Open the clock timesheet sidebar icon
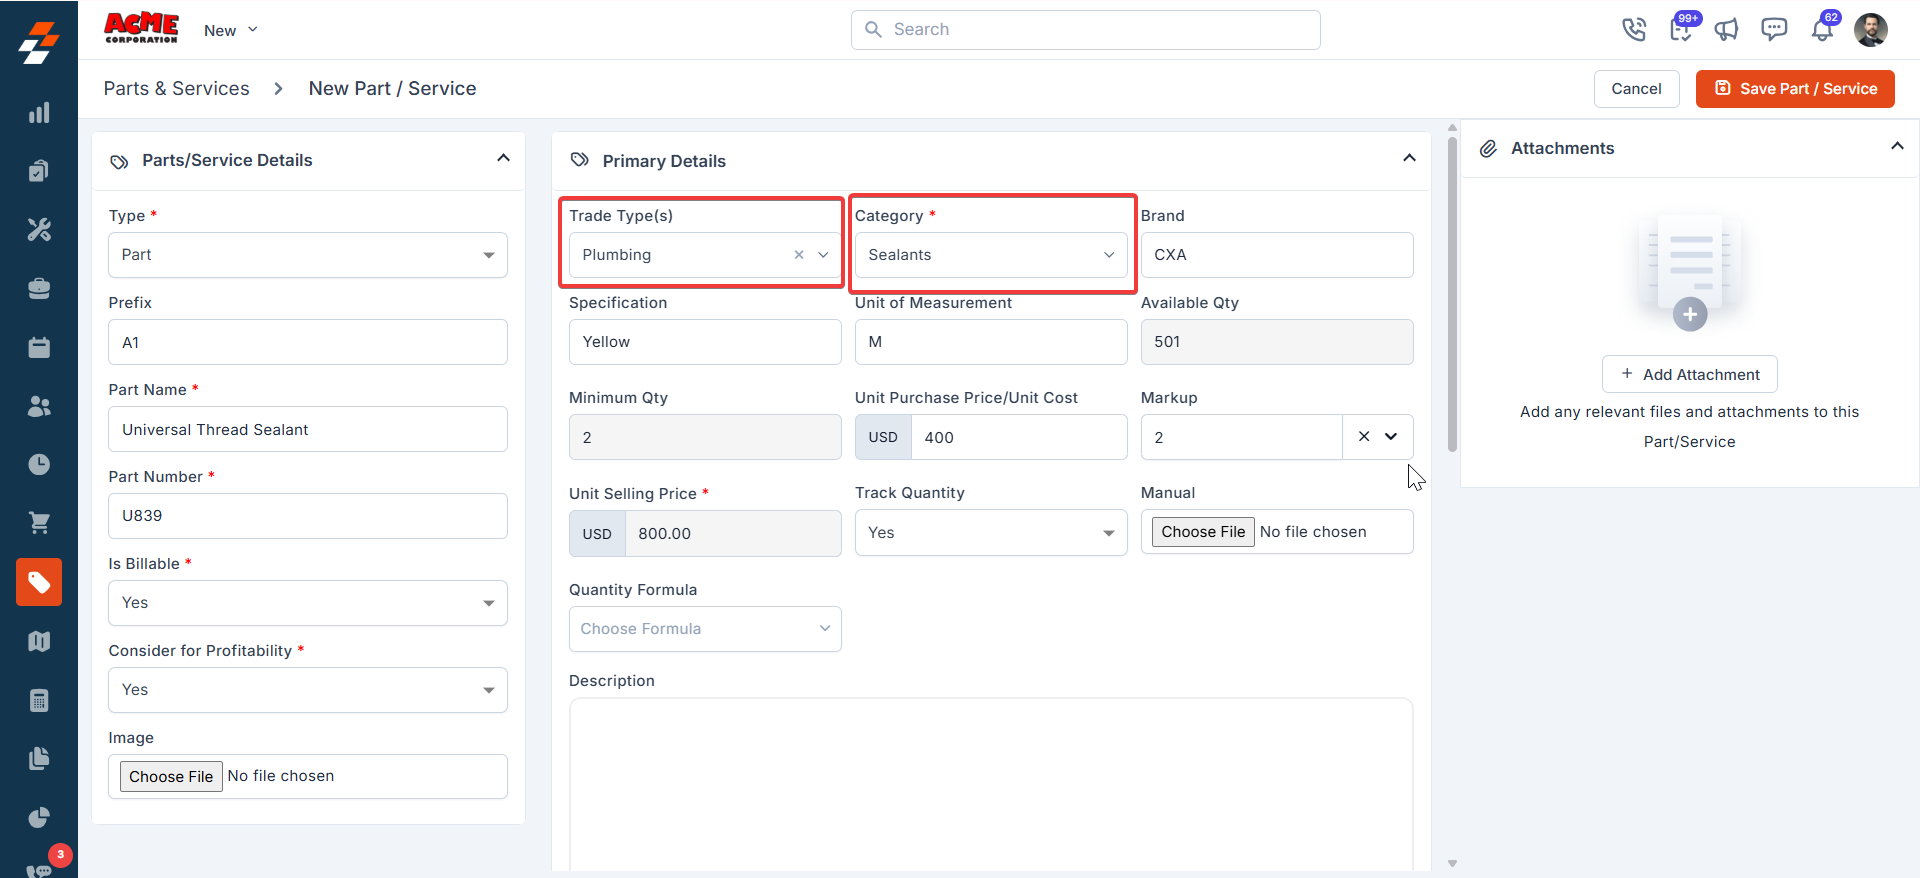The height and width of the screenshot is (878, 1920). 39,464
